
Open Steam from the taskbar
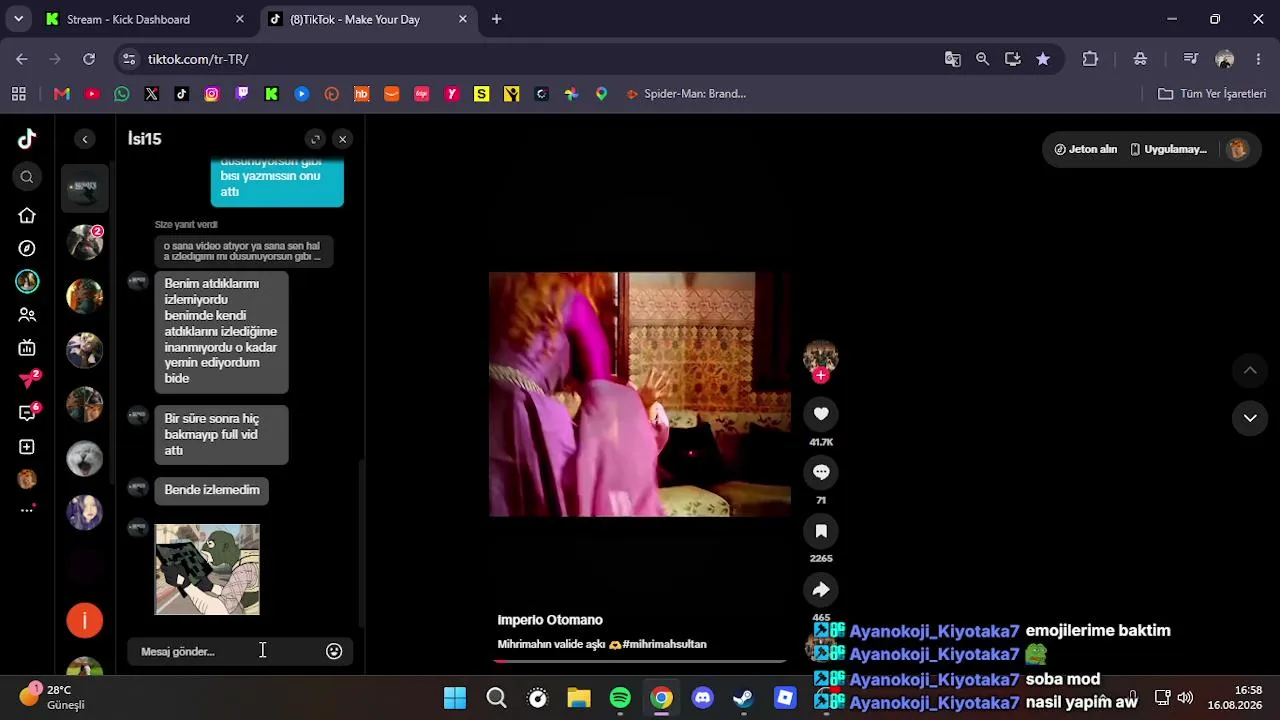(x=744, y=698)
